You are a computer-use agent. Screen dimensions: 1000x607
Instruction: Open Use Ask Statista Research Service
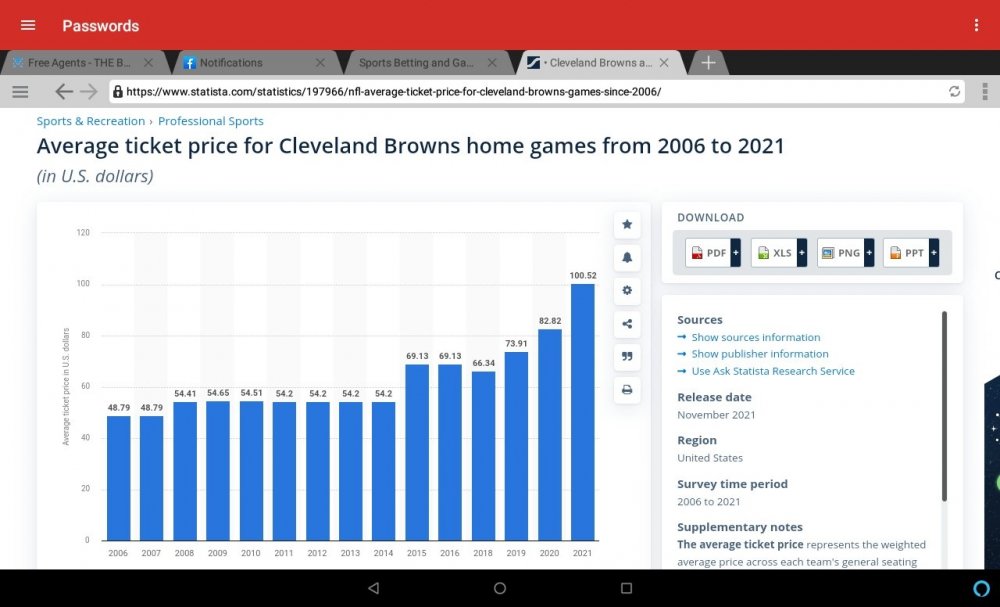773,371
